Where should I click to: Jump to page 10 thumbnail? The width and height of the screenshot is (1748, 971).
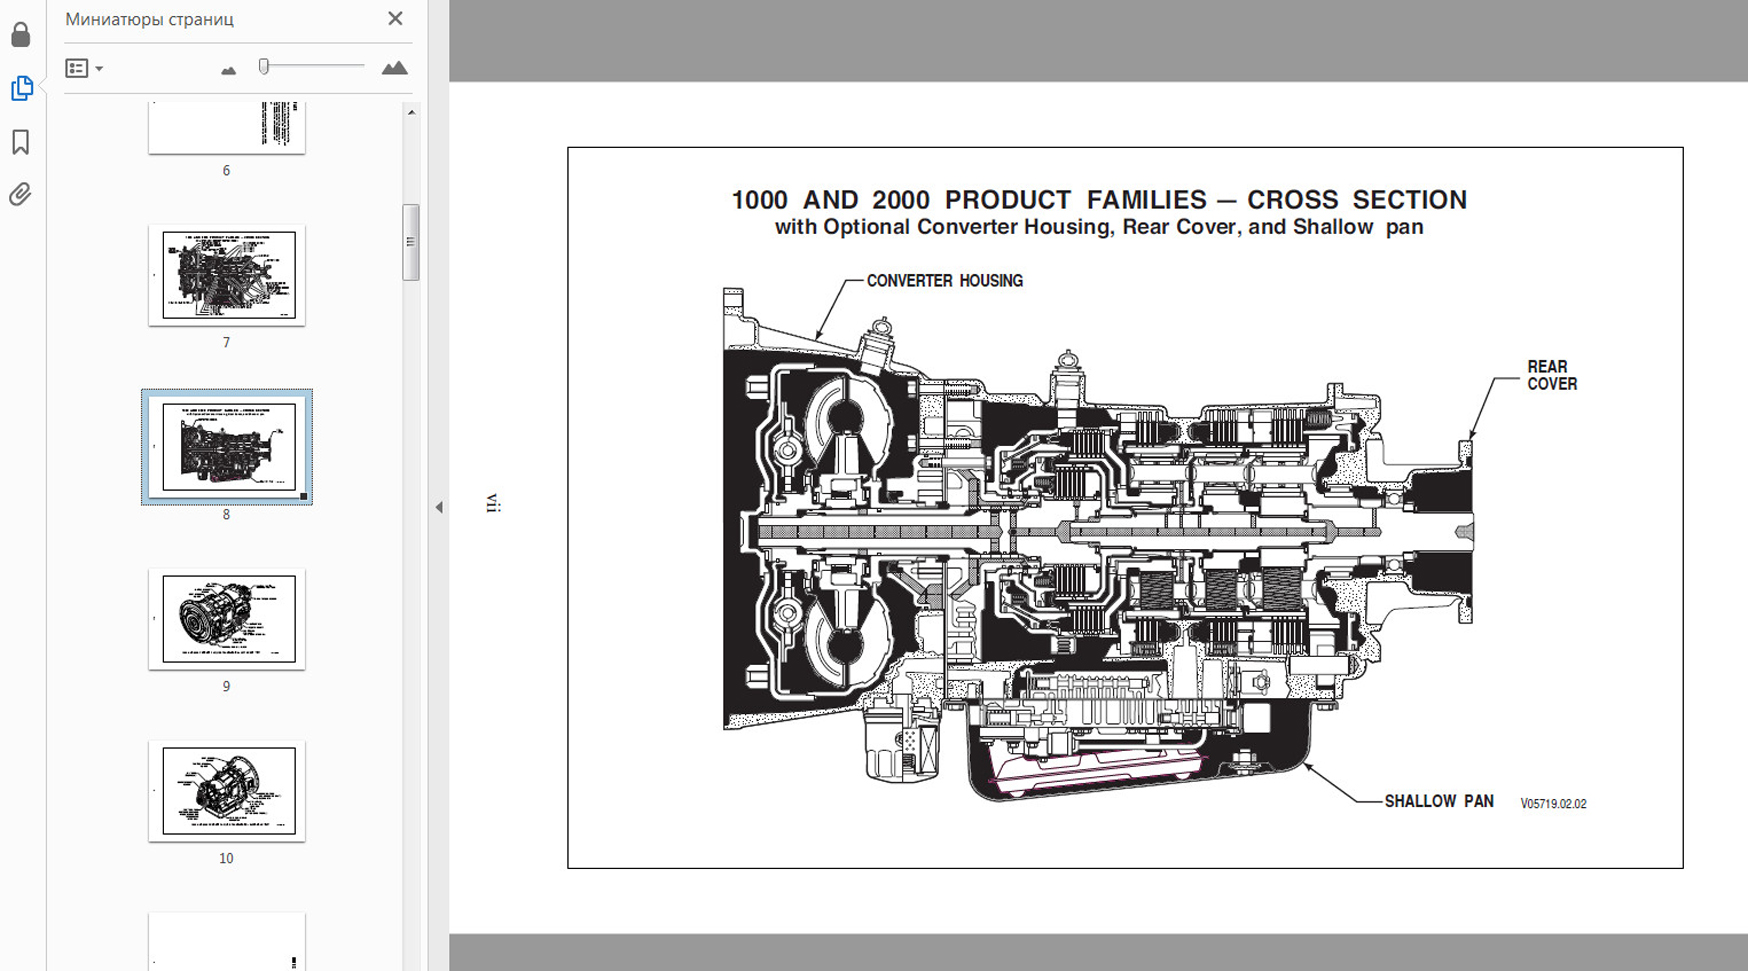click(x=226, y=791)
